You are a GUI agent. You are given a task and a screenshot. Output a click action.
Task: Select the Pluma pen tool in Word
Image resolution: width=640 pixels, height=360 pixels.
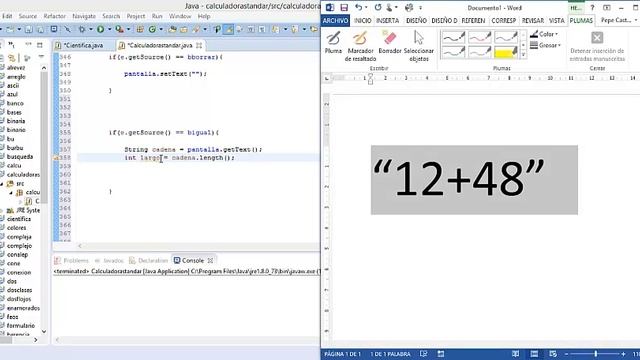333,42
